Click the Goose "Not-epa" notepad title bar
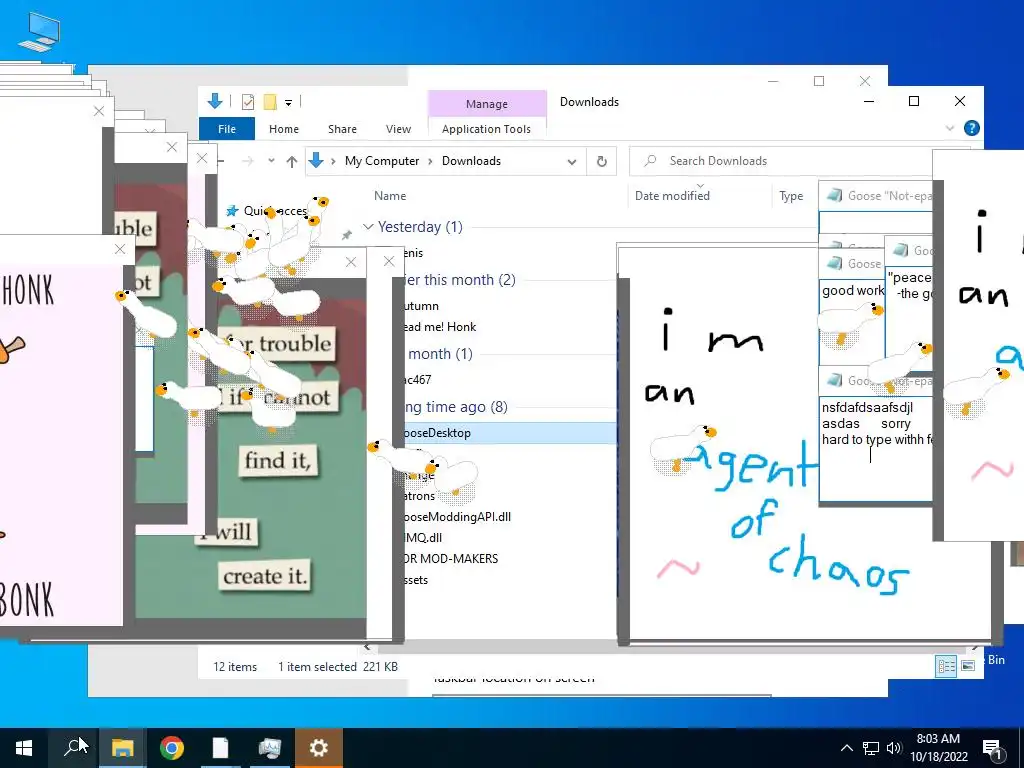This screenshot has width=1024, height=768. click(x=876, y=195)
